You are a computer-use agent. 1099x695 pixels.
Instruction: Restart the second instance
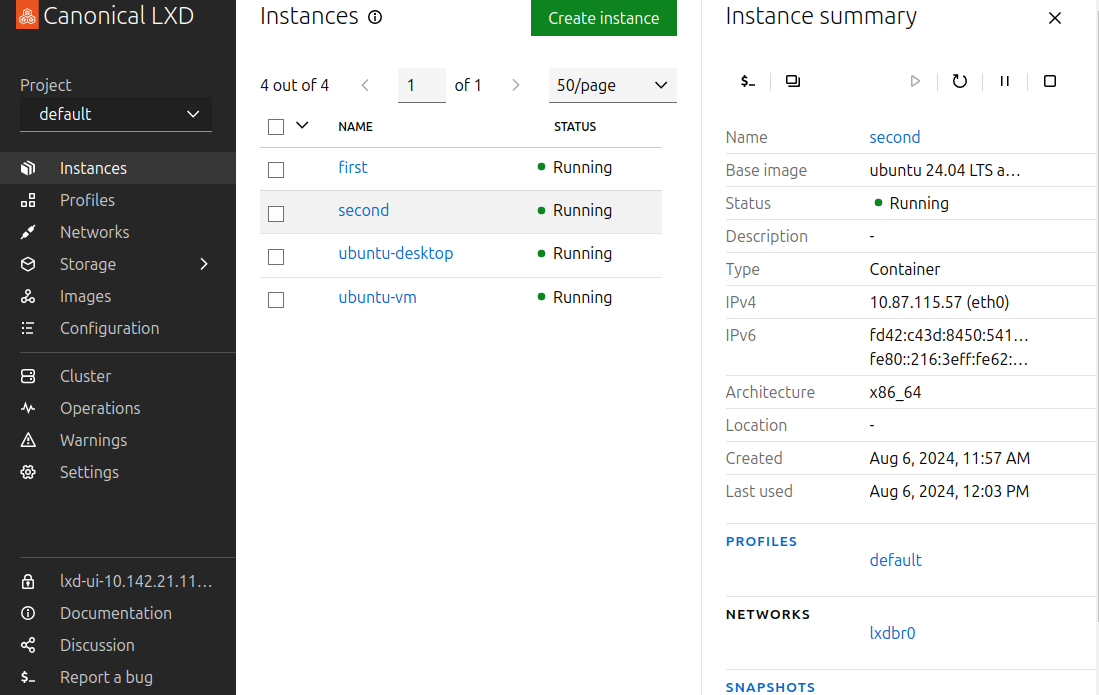point(960,82)
